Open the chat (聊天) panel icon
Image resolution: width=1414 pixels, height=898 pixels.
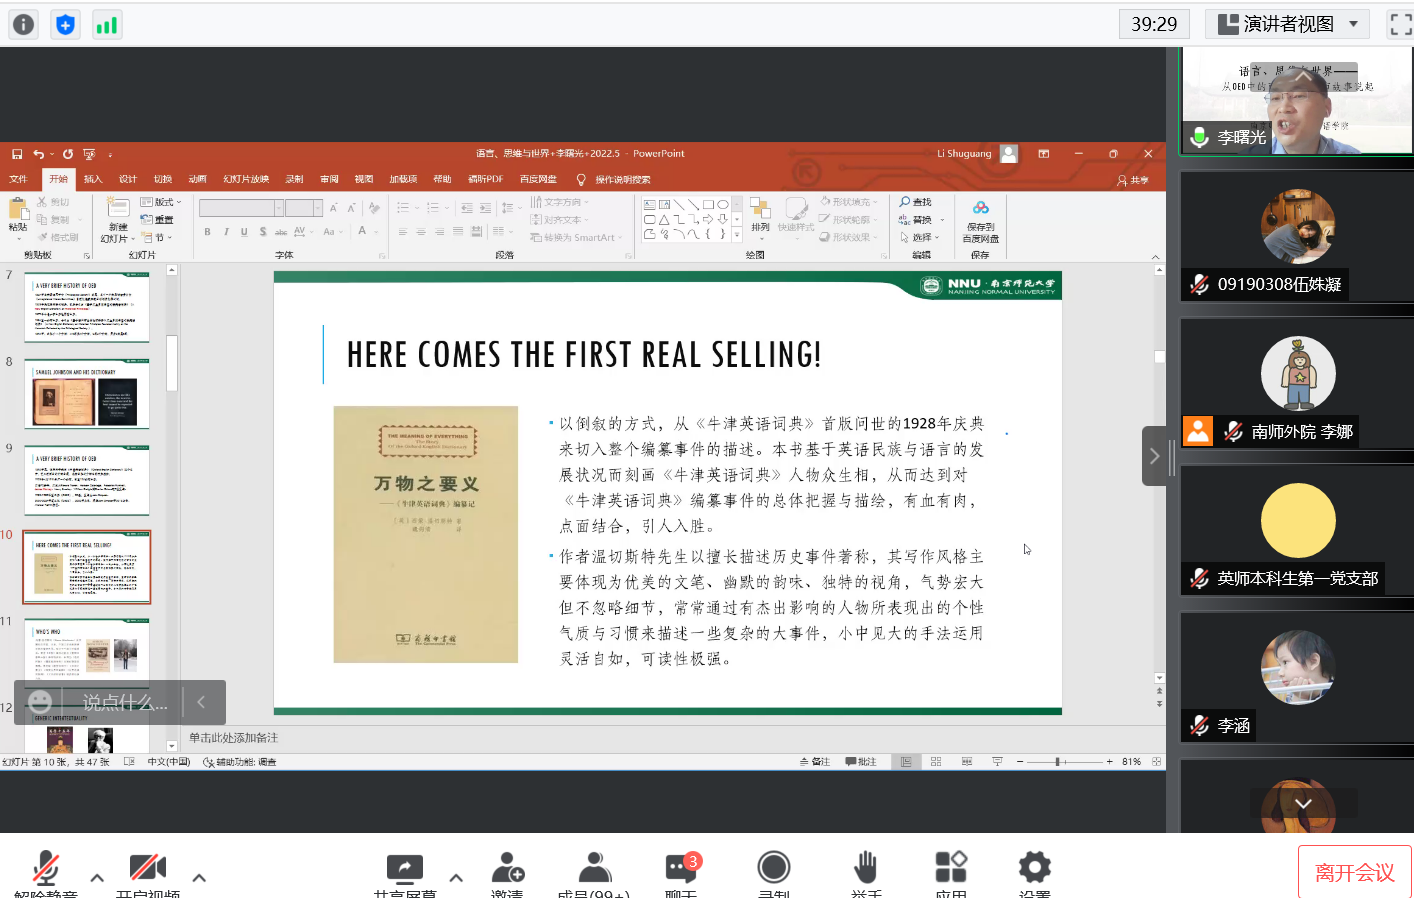(681, 868)
